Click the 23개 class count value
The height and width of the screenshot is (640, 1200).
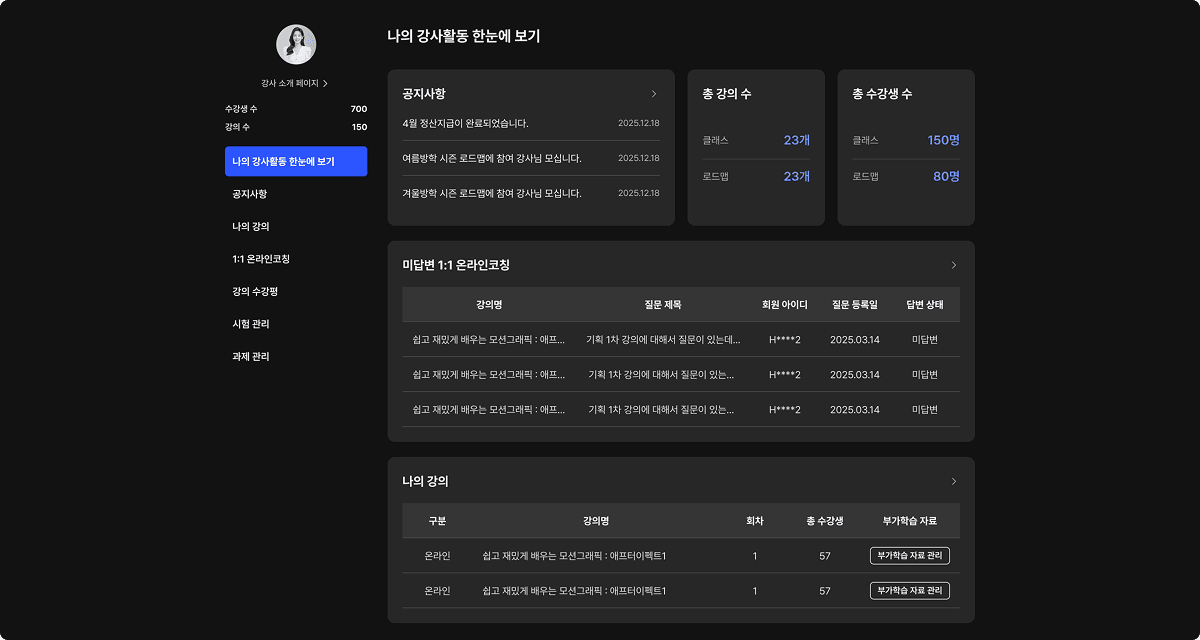pos(796,141)
